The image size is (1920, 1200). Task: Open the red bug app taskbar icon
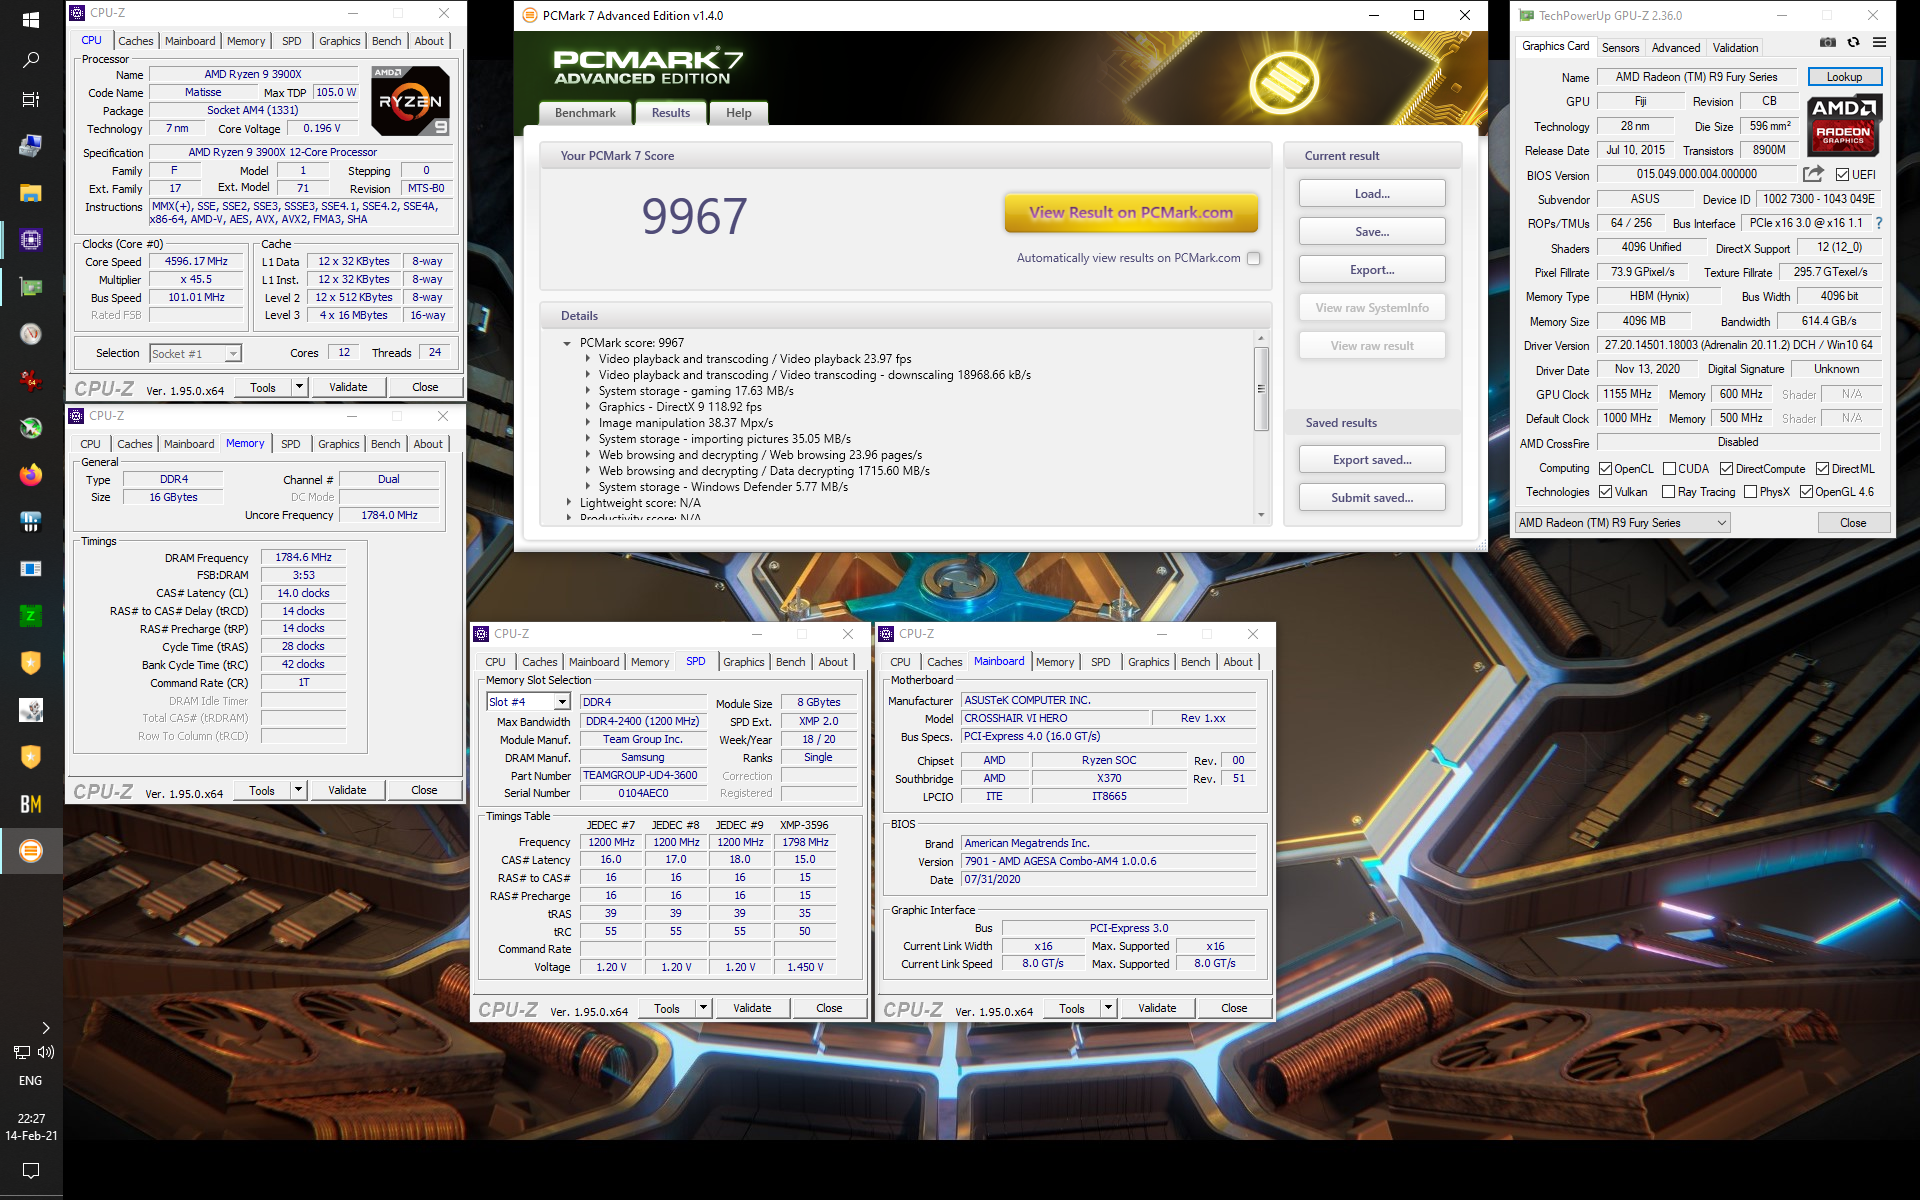31,380
